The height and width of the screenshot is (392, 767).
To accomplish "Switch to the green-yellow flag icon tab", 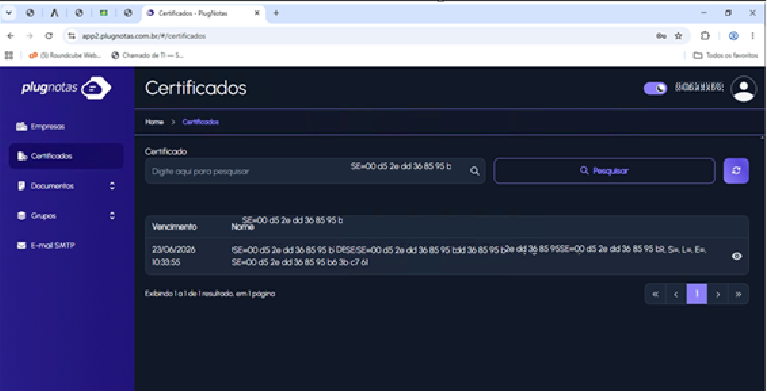I will pos(103,13).
